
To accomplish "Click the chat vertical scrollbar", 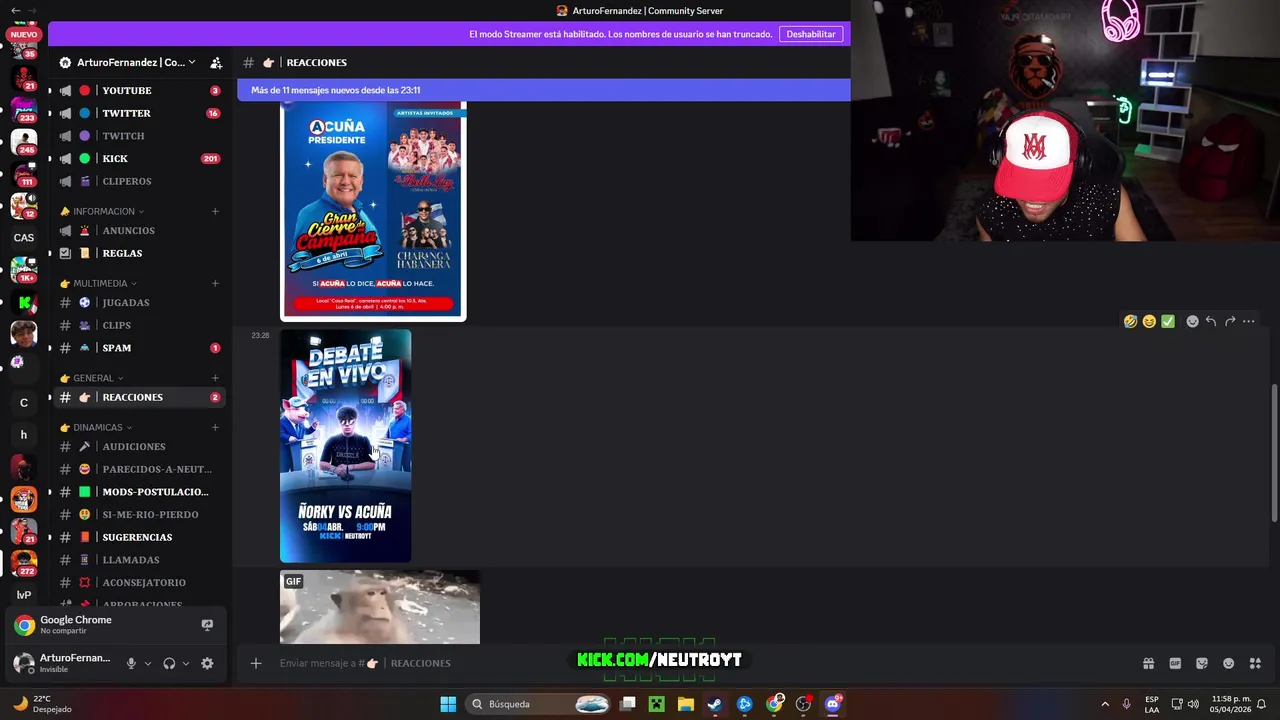I will pyautogui.click(x=1274, y=452).
